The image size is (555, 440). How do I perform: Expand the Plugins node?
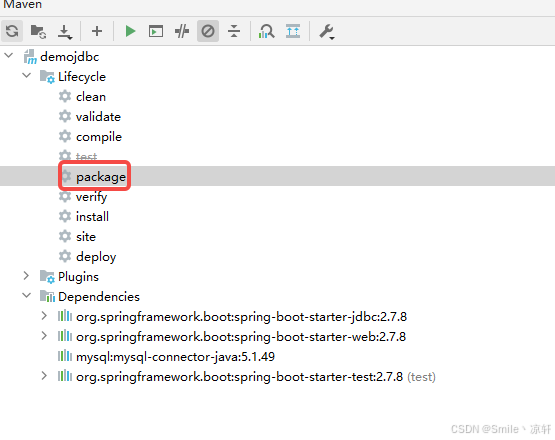point(27,275)
